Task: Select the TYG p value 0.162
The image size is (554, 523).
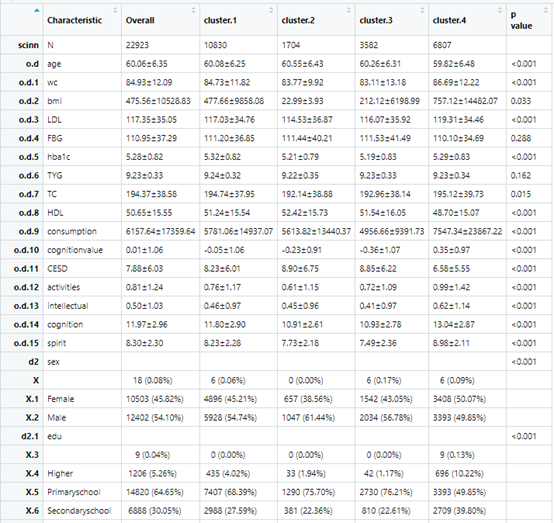Action: [x=520, y=176]
